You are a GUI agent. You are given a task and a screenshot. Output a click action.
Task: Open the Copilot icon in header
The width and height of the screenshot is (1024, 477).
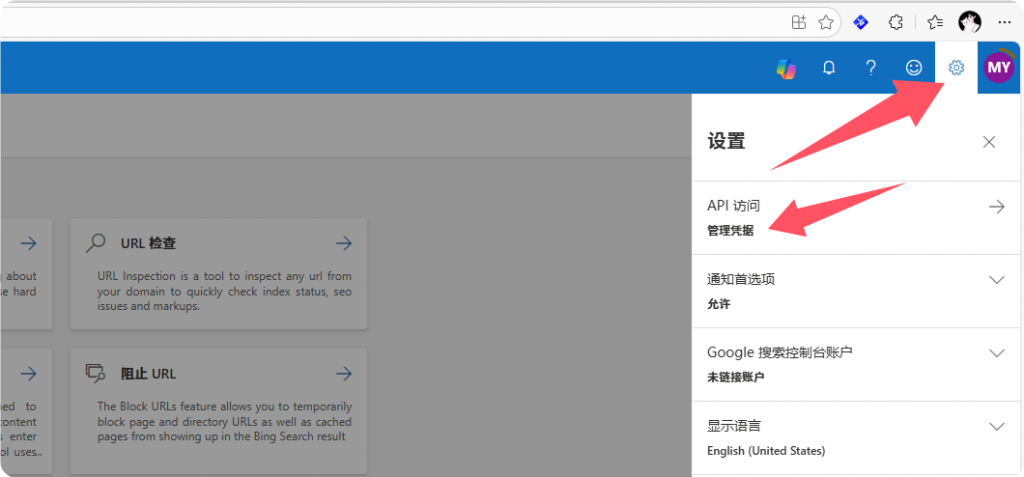tap(786, 68)
